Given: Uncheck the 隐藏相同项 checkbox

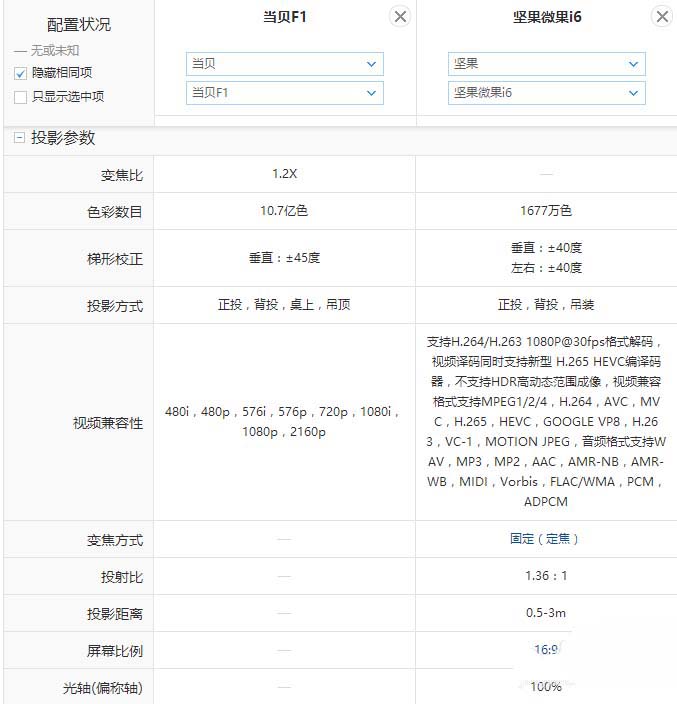Looking at the screenshot, I should pyautogui.click(x=20, y=73).
